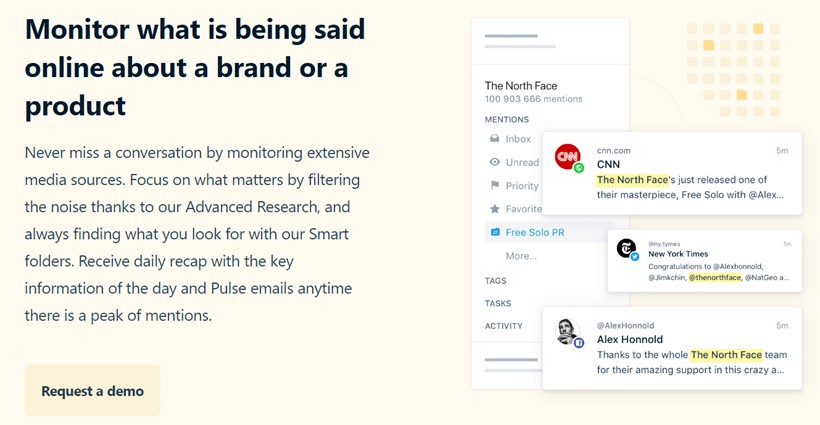The width and height of the screenshot is (820, 425).
Task: Click the Priority flag icon
Action: point(494,186)
